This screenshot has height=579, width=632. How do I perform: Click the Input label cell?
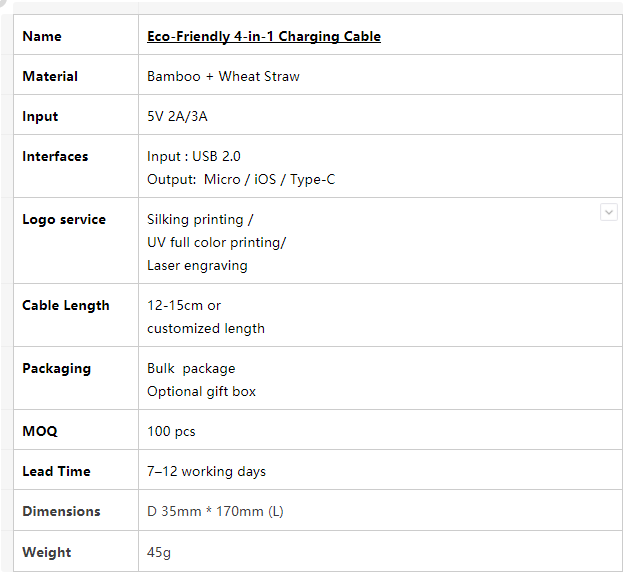click(76, 114)
